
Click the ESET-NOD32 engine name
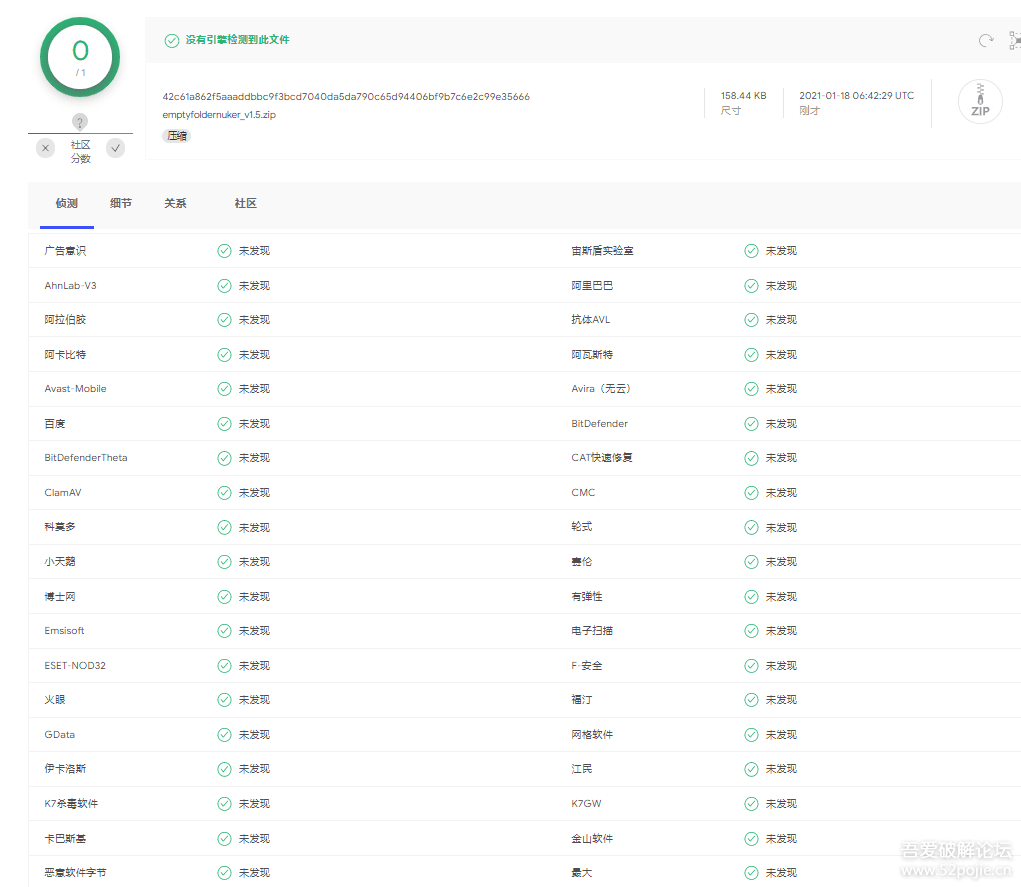coord(75,665)
